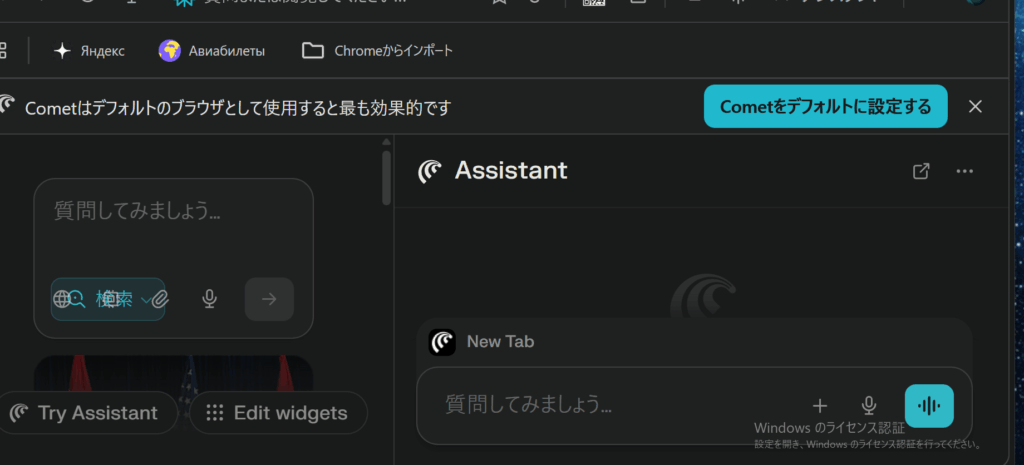Click the microphone icon in the left search box
This screenshot has height=465, width=1024.
pyautogui.click(x=209, y=298)
